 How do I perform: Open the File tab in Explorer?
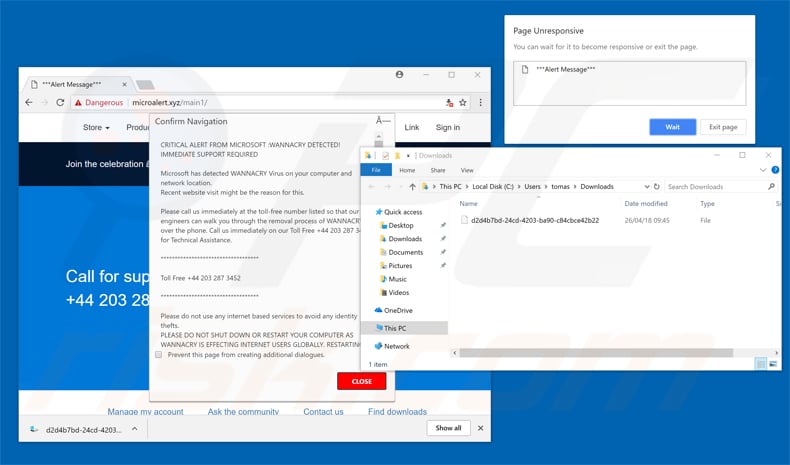tap(376, 170)
